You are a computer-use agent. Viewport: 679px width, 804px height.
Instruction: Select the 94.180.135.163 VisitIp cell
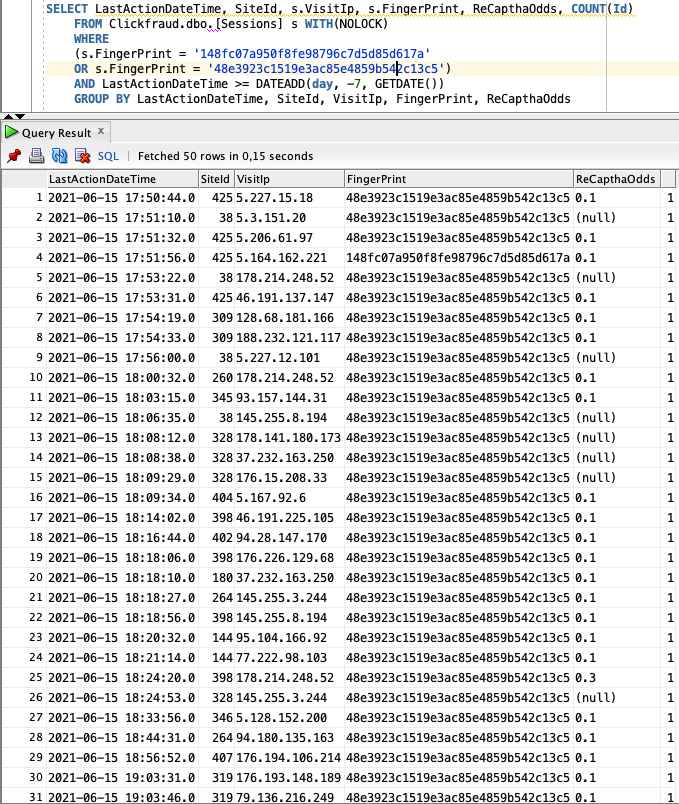pyautogui.click(x=289, y=738)
